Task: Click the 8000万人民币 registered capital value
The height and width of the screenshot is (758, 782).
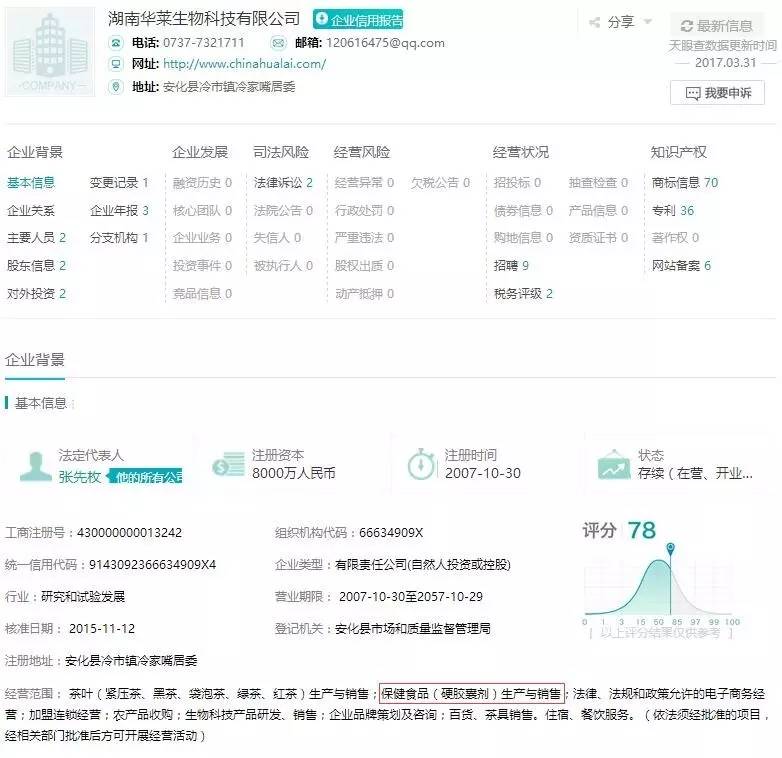Action: [293, 473]
